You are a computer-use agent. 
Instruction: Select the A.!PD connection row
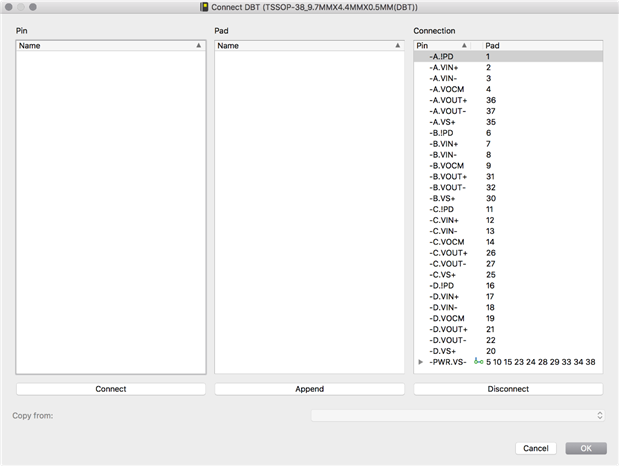point(508,56)
